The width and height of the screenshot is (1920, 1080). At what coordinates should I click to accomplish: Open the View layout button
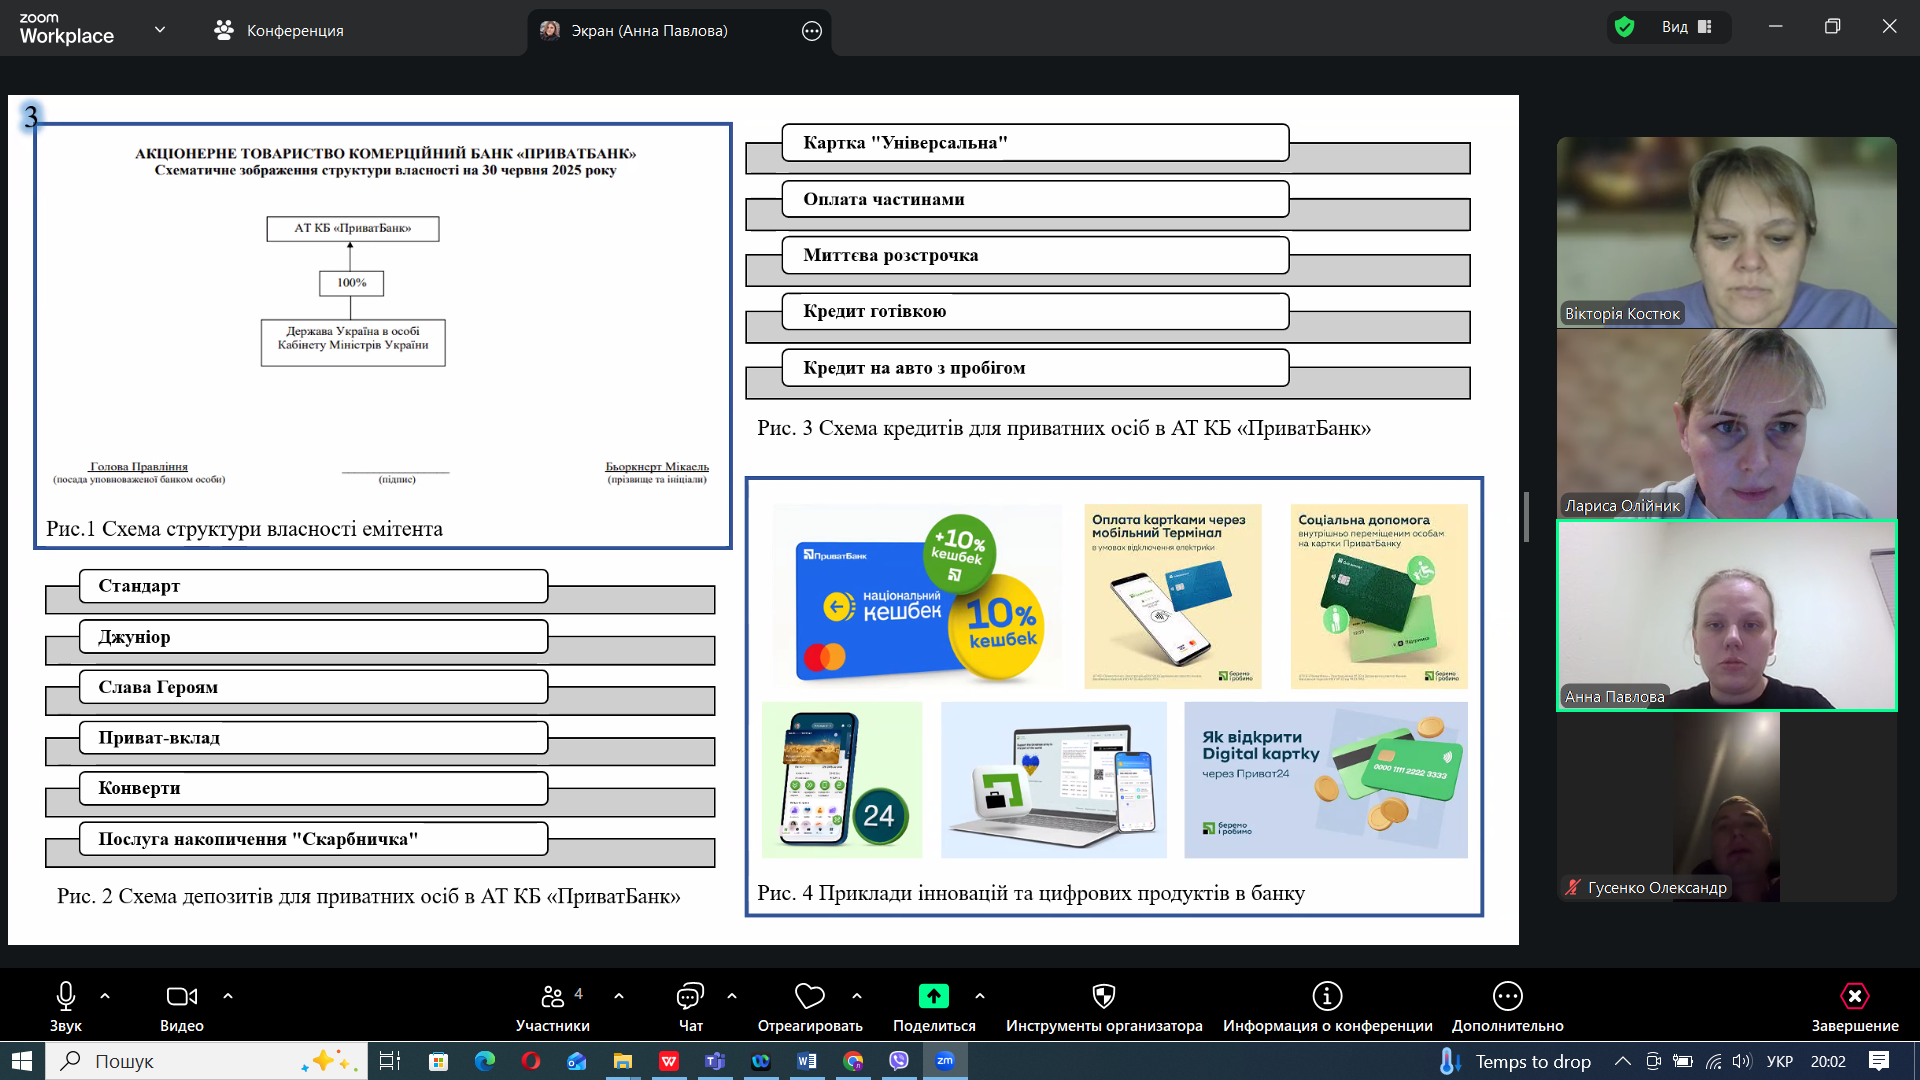coord(1687,27)
